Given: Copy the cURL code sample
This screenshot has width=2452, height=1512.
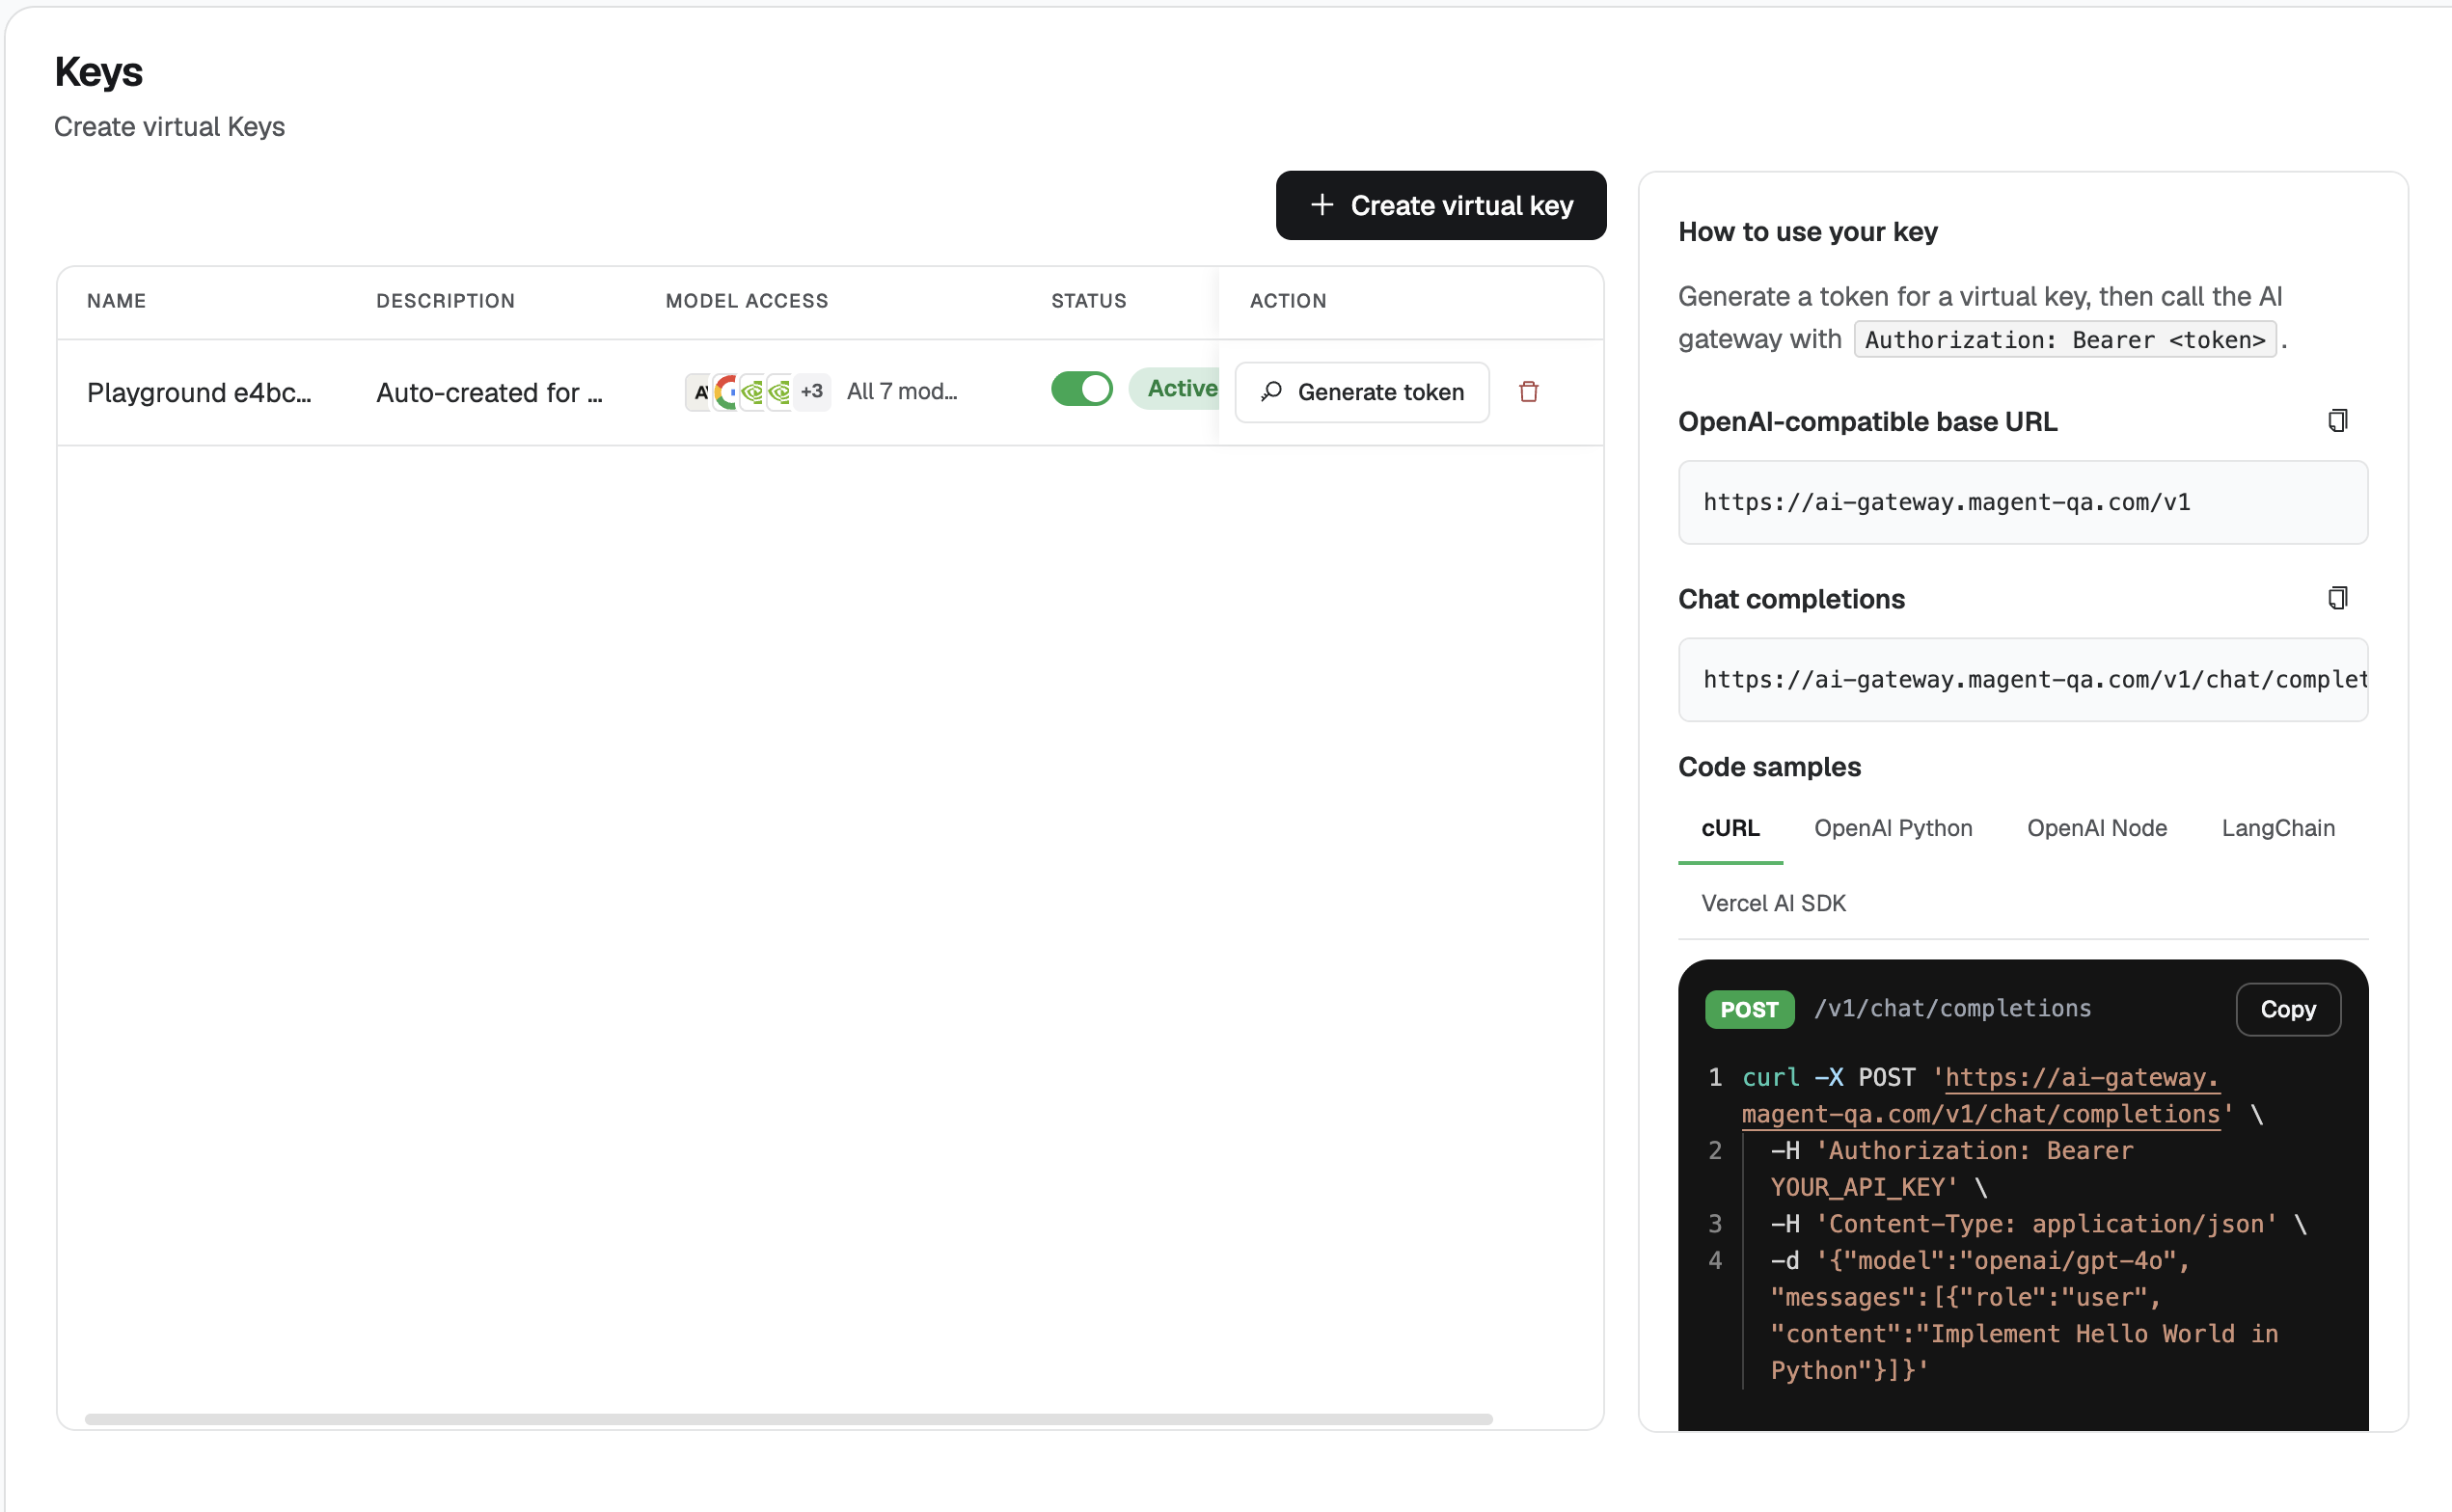Looking at the screenshot, I should [2287, 1009].
